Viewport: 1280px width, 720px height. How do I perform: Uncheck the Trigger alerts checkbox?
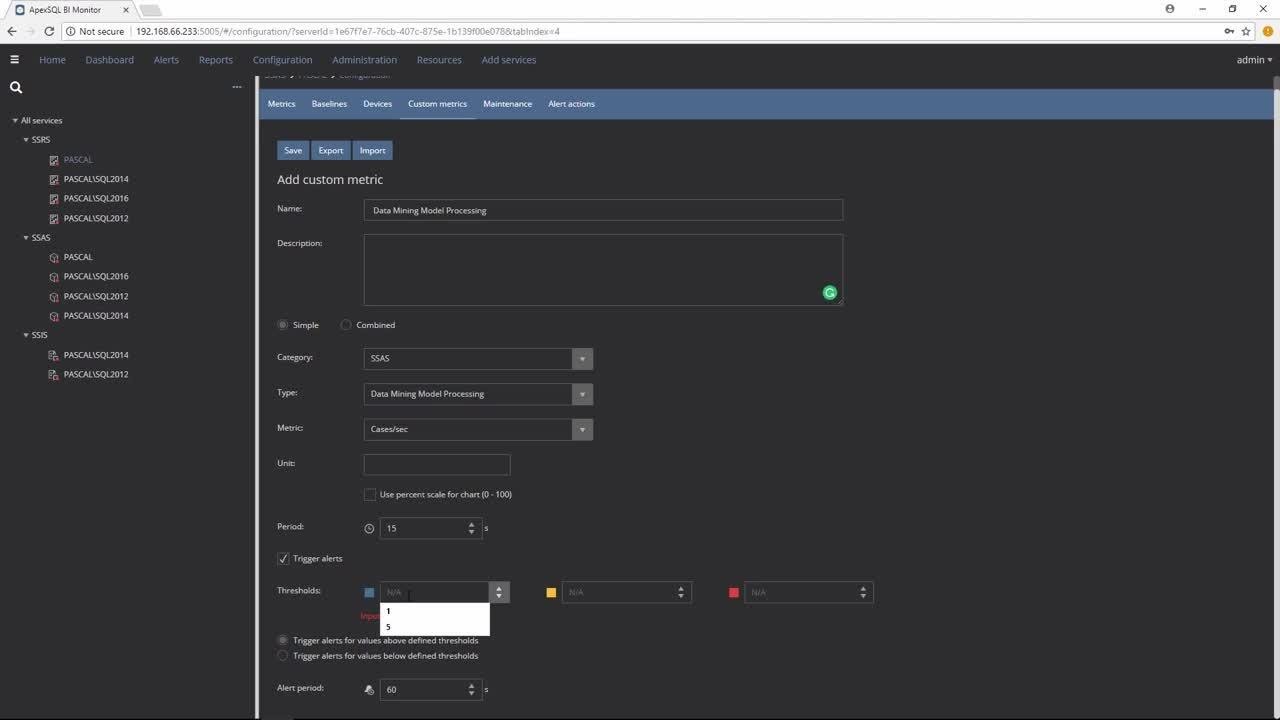click(283, 559)
